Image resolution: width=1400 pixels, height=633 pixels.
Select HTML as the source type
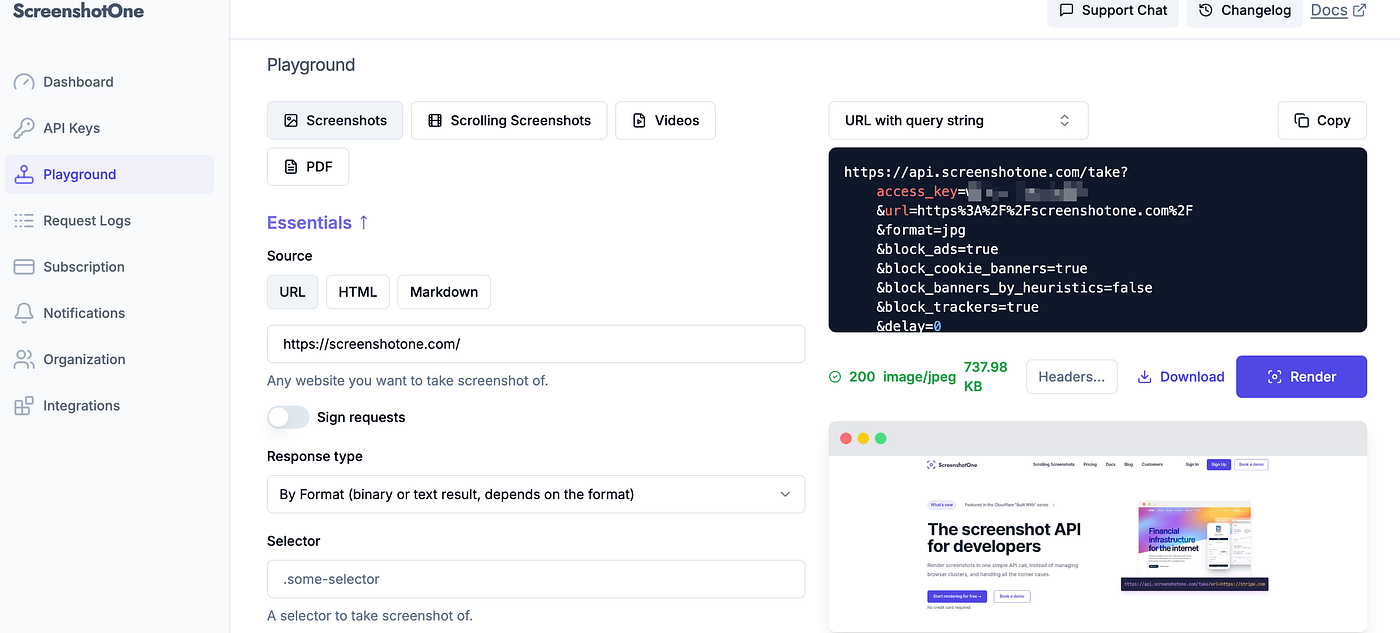pos(358,292)
